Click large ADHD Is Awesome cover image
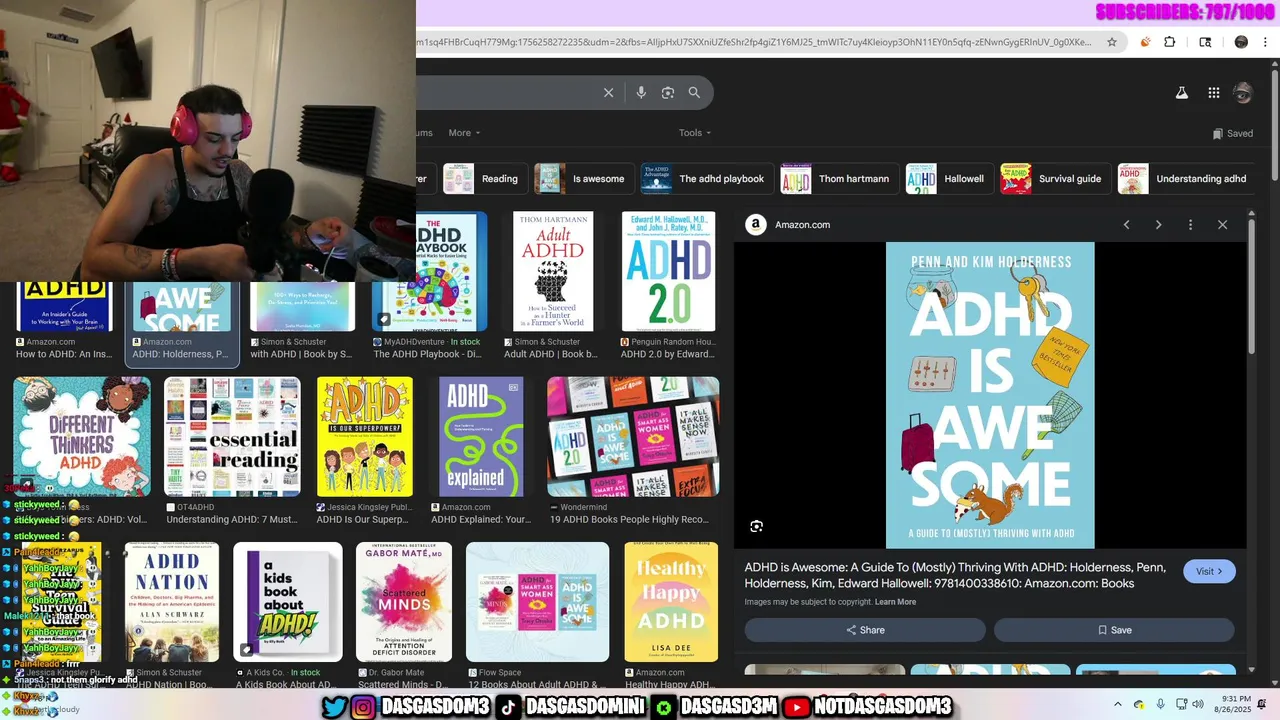Image resolution: width=1280 pixels, height=720 pixels. 990,395
